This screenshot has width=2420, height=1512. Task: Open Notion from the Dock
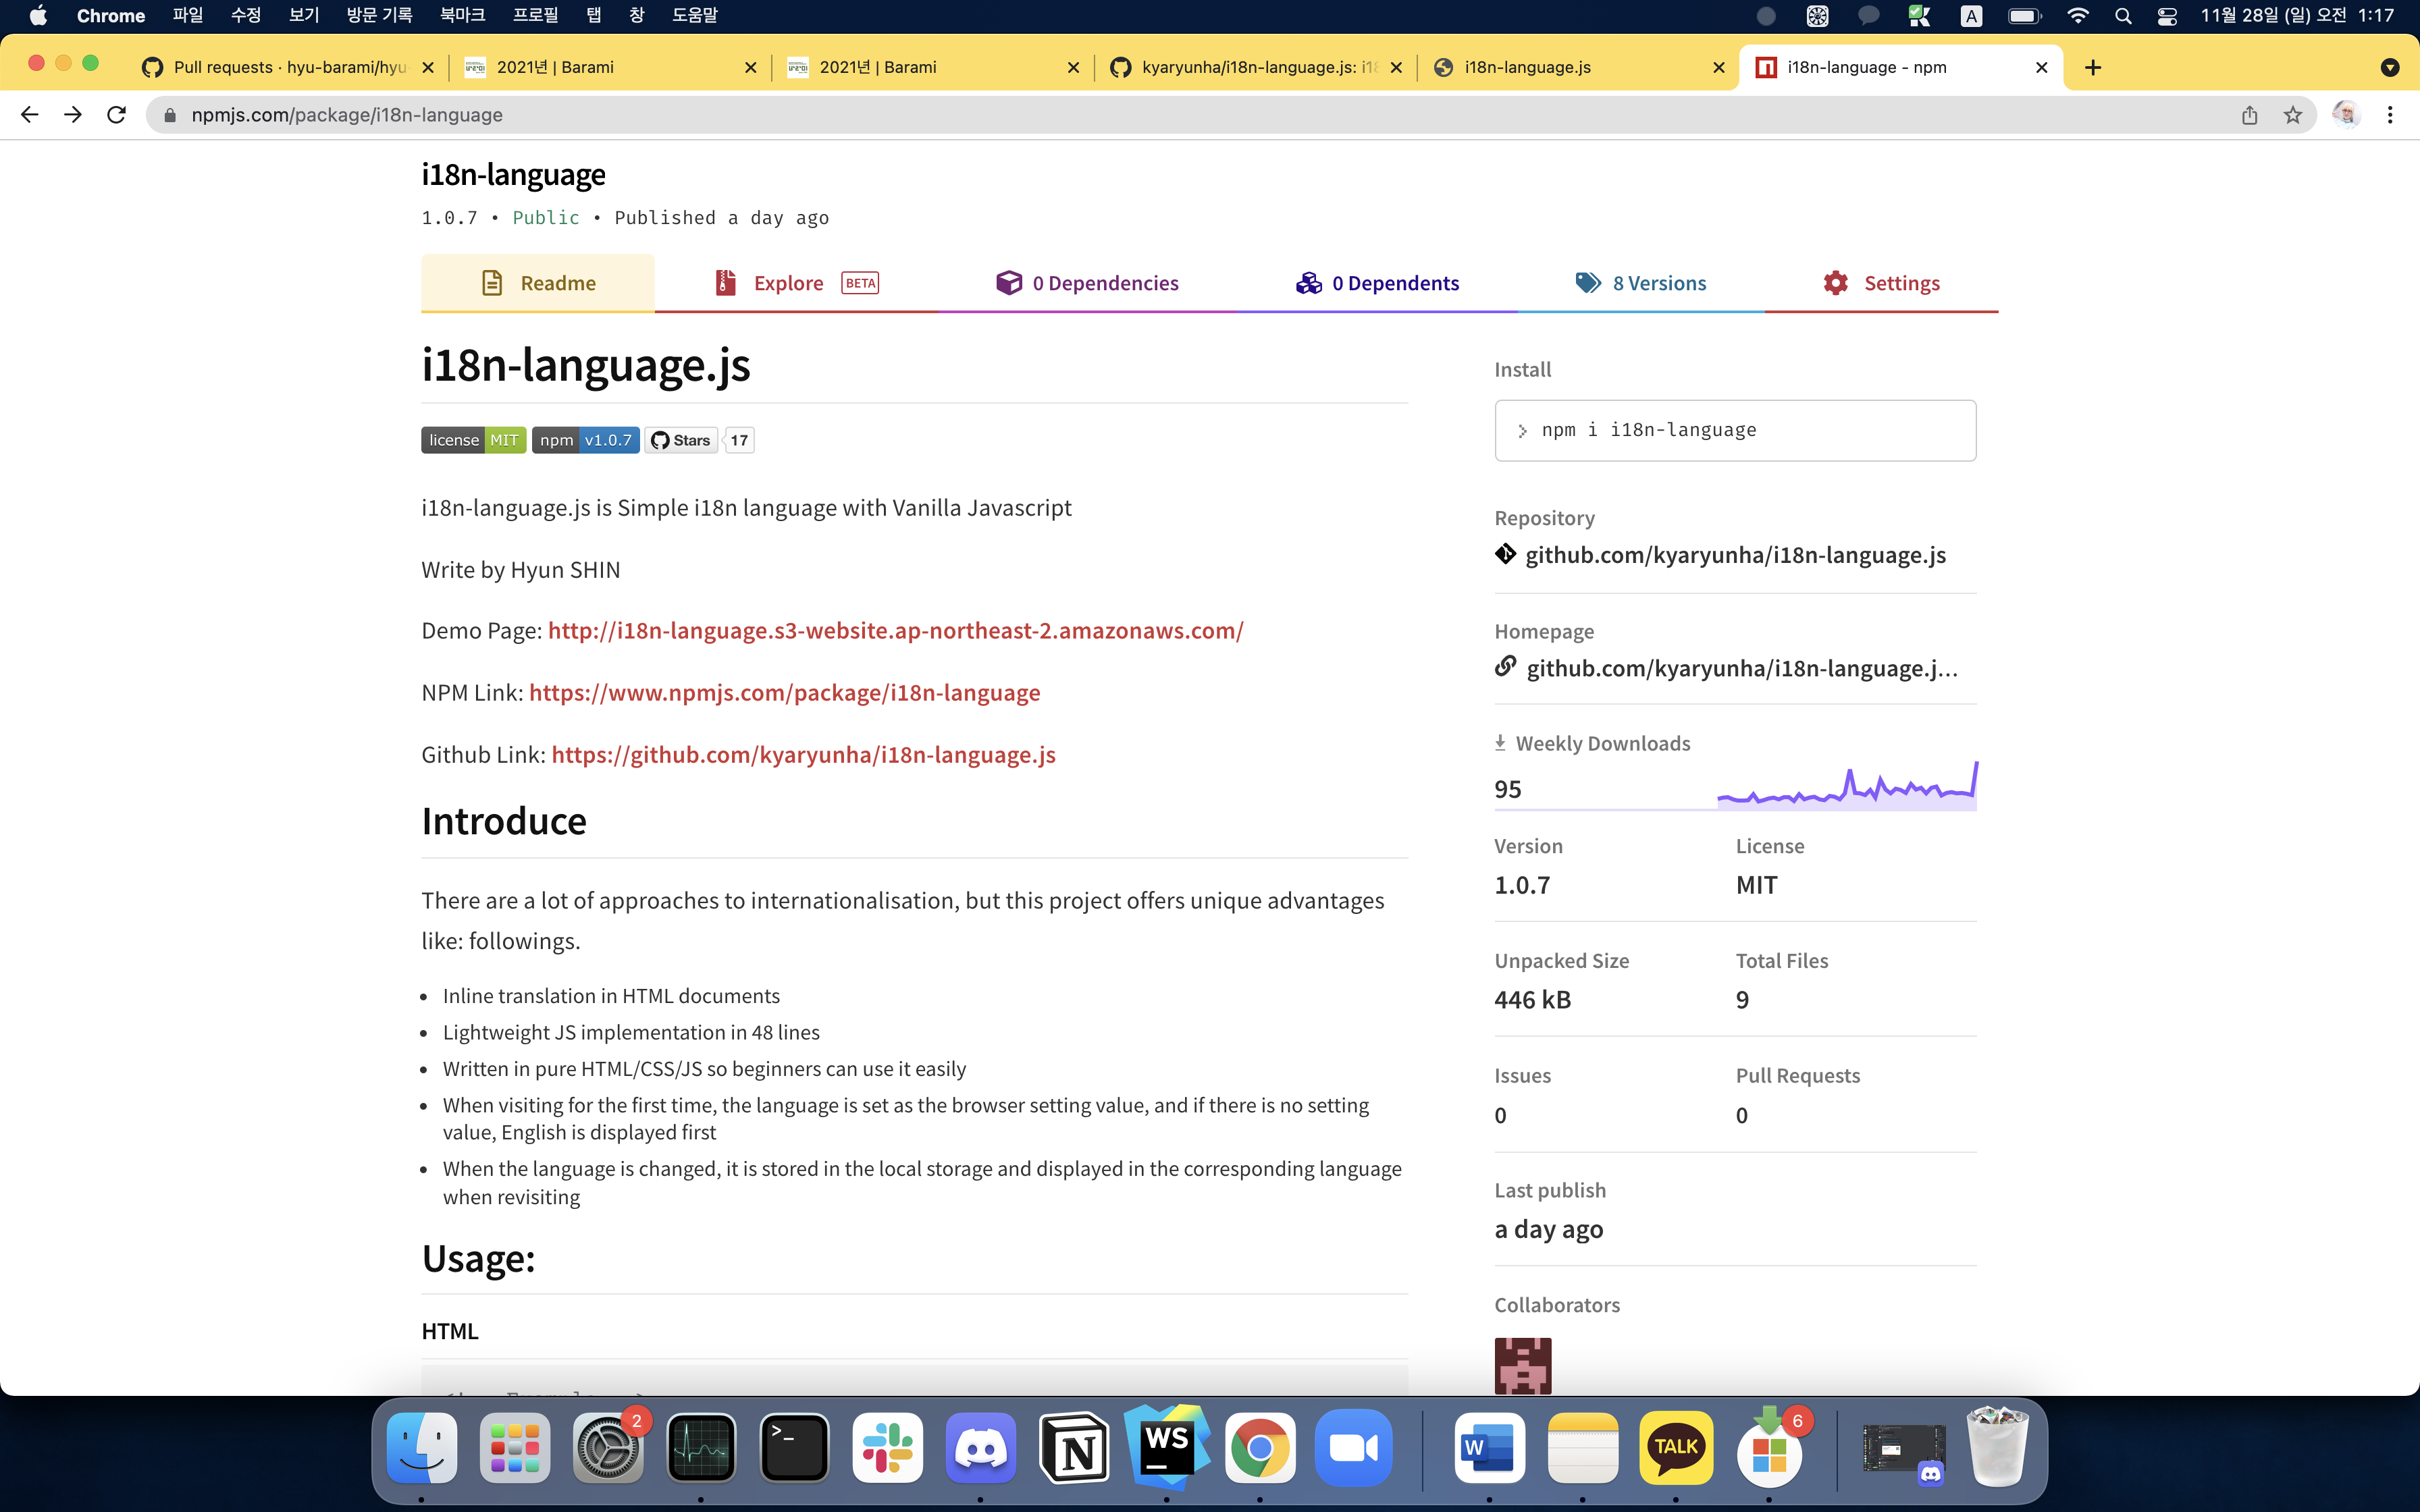[x=1073, y=1447]
